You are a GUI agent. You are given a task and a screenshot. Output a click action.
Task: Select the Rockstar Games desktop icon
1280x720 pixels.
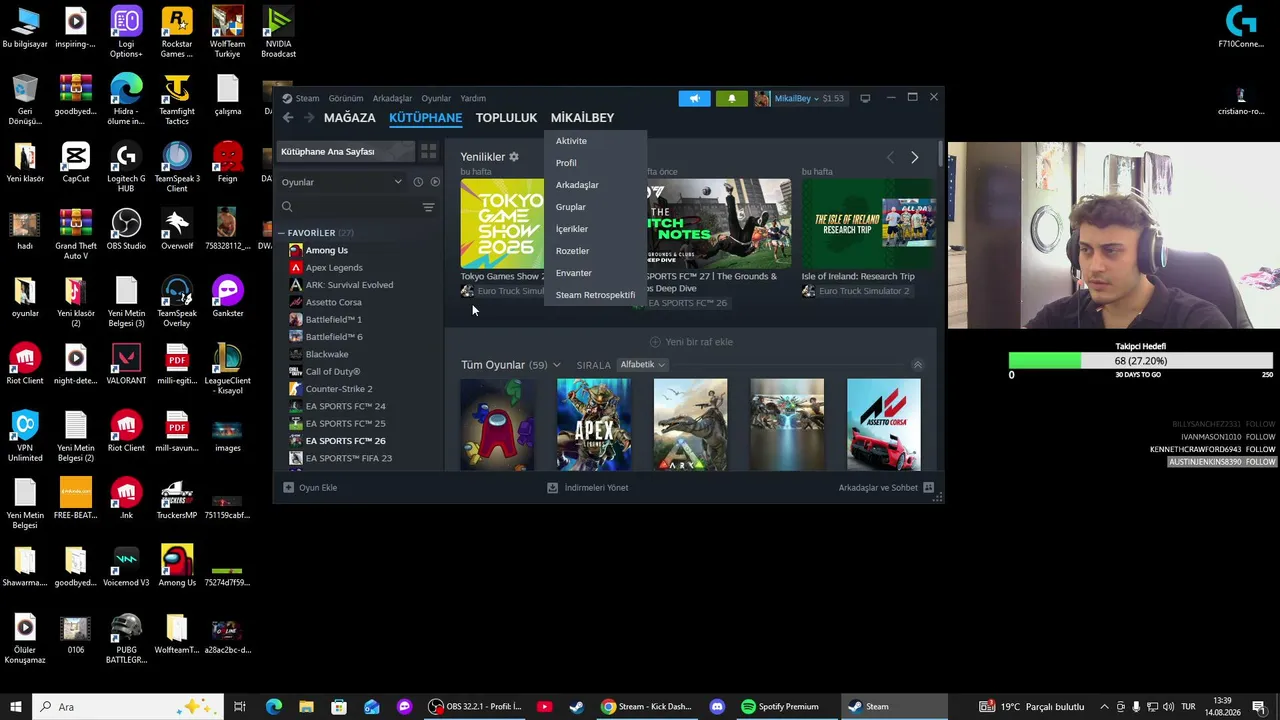pos(177,32)
